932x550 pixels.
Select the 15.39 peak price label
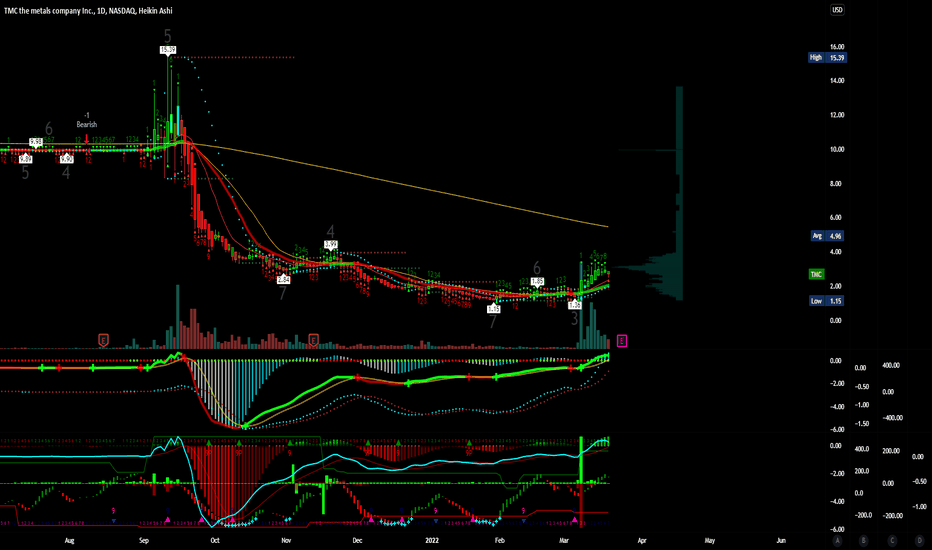pyautogui.click(x=168, y=50)
